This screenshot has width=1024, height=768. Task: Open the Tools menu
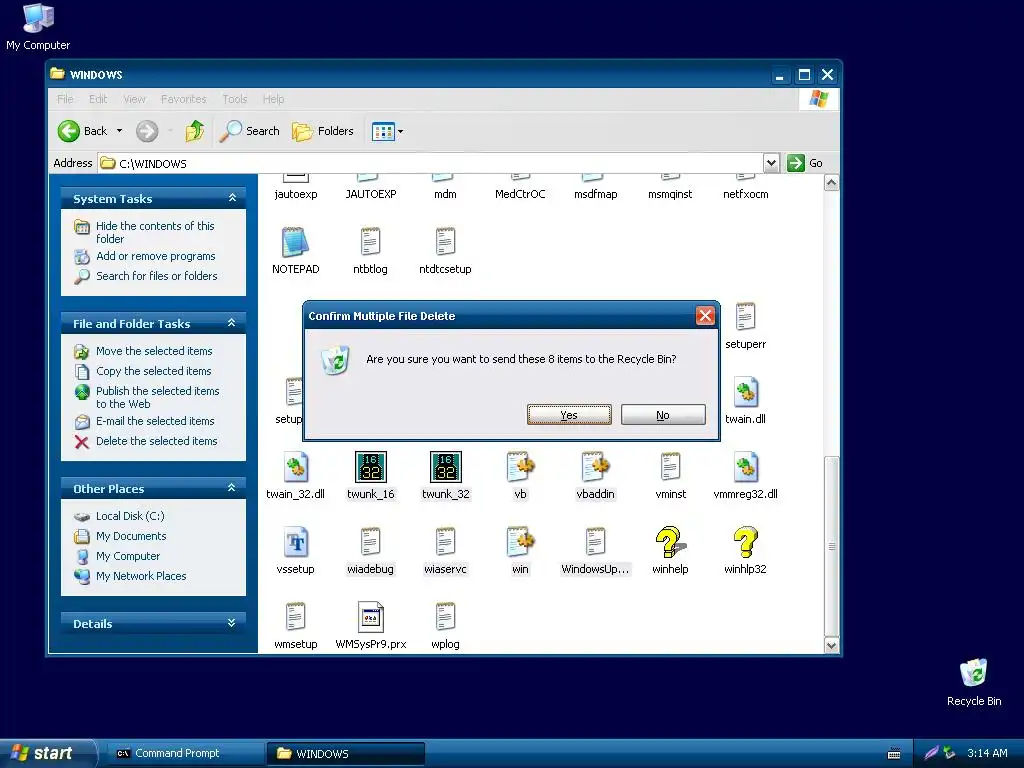(234, 99)
